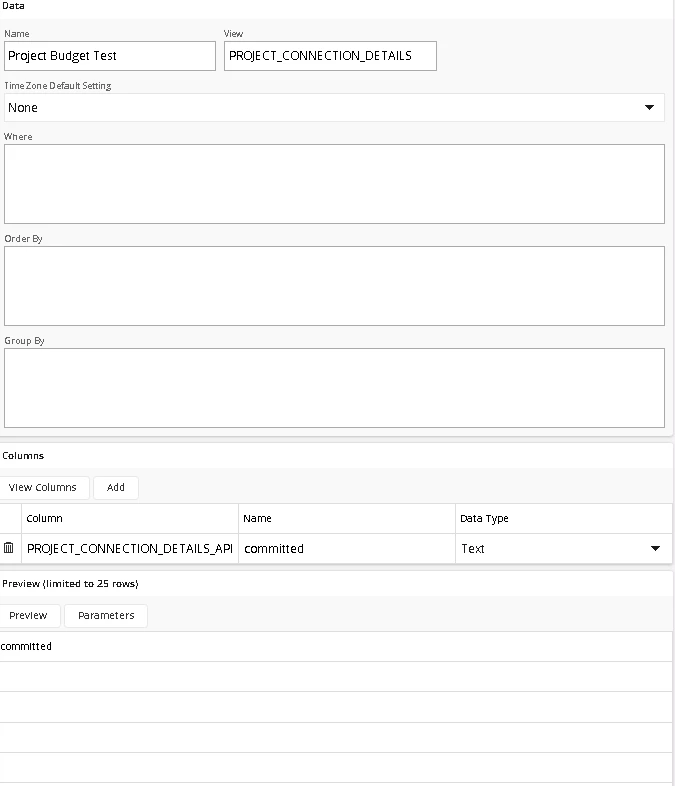Screen dimensions: 675x786
Task: Focus the View field with PROJECT_CONNECTION_DETAILS
Action: 330,56
